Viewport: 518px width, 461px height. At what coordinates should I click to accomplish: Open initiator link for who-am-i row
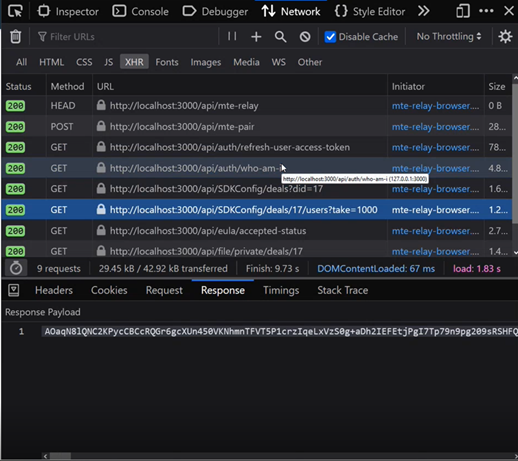435,168
